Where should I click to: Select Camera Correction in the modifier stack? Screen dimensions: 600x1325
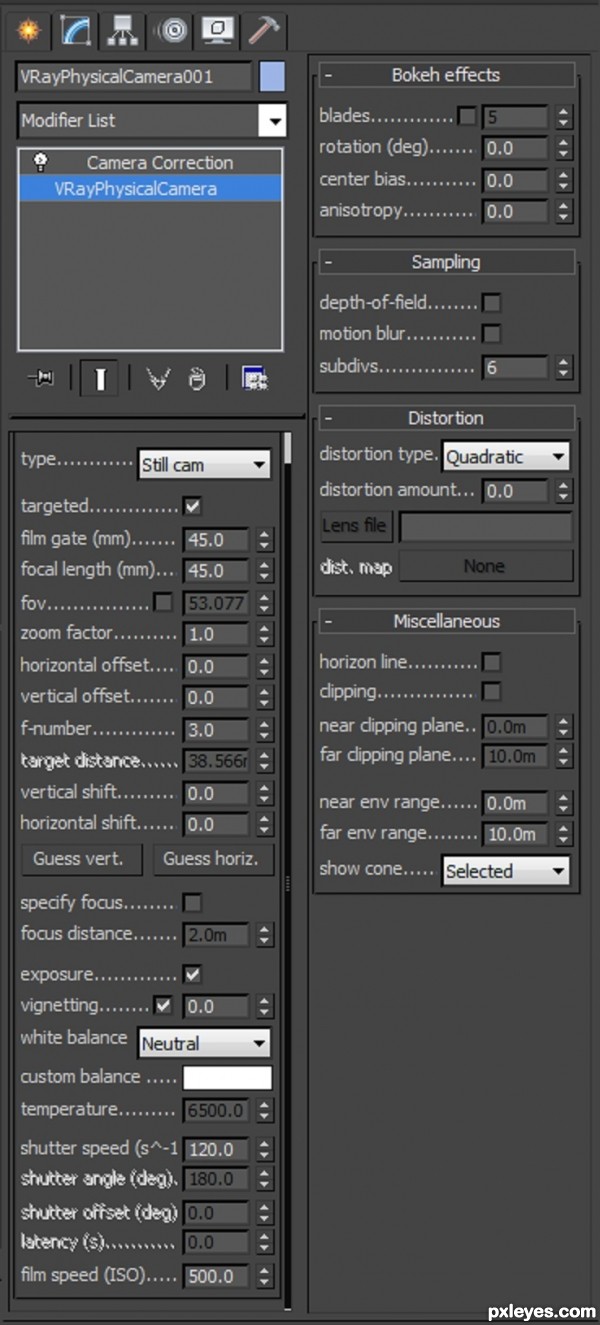pyautogui.click(x=159, y=162)
